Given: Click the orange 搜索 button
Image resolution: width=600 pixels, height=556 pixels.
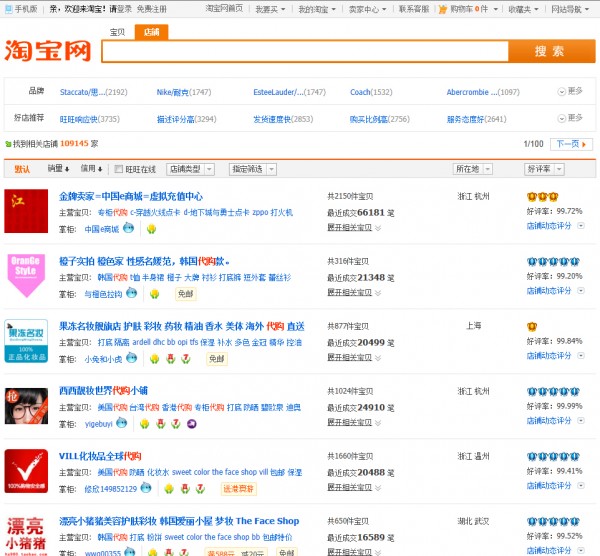Looking at the screenshot, I should (551, 51).
